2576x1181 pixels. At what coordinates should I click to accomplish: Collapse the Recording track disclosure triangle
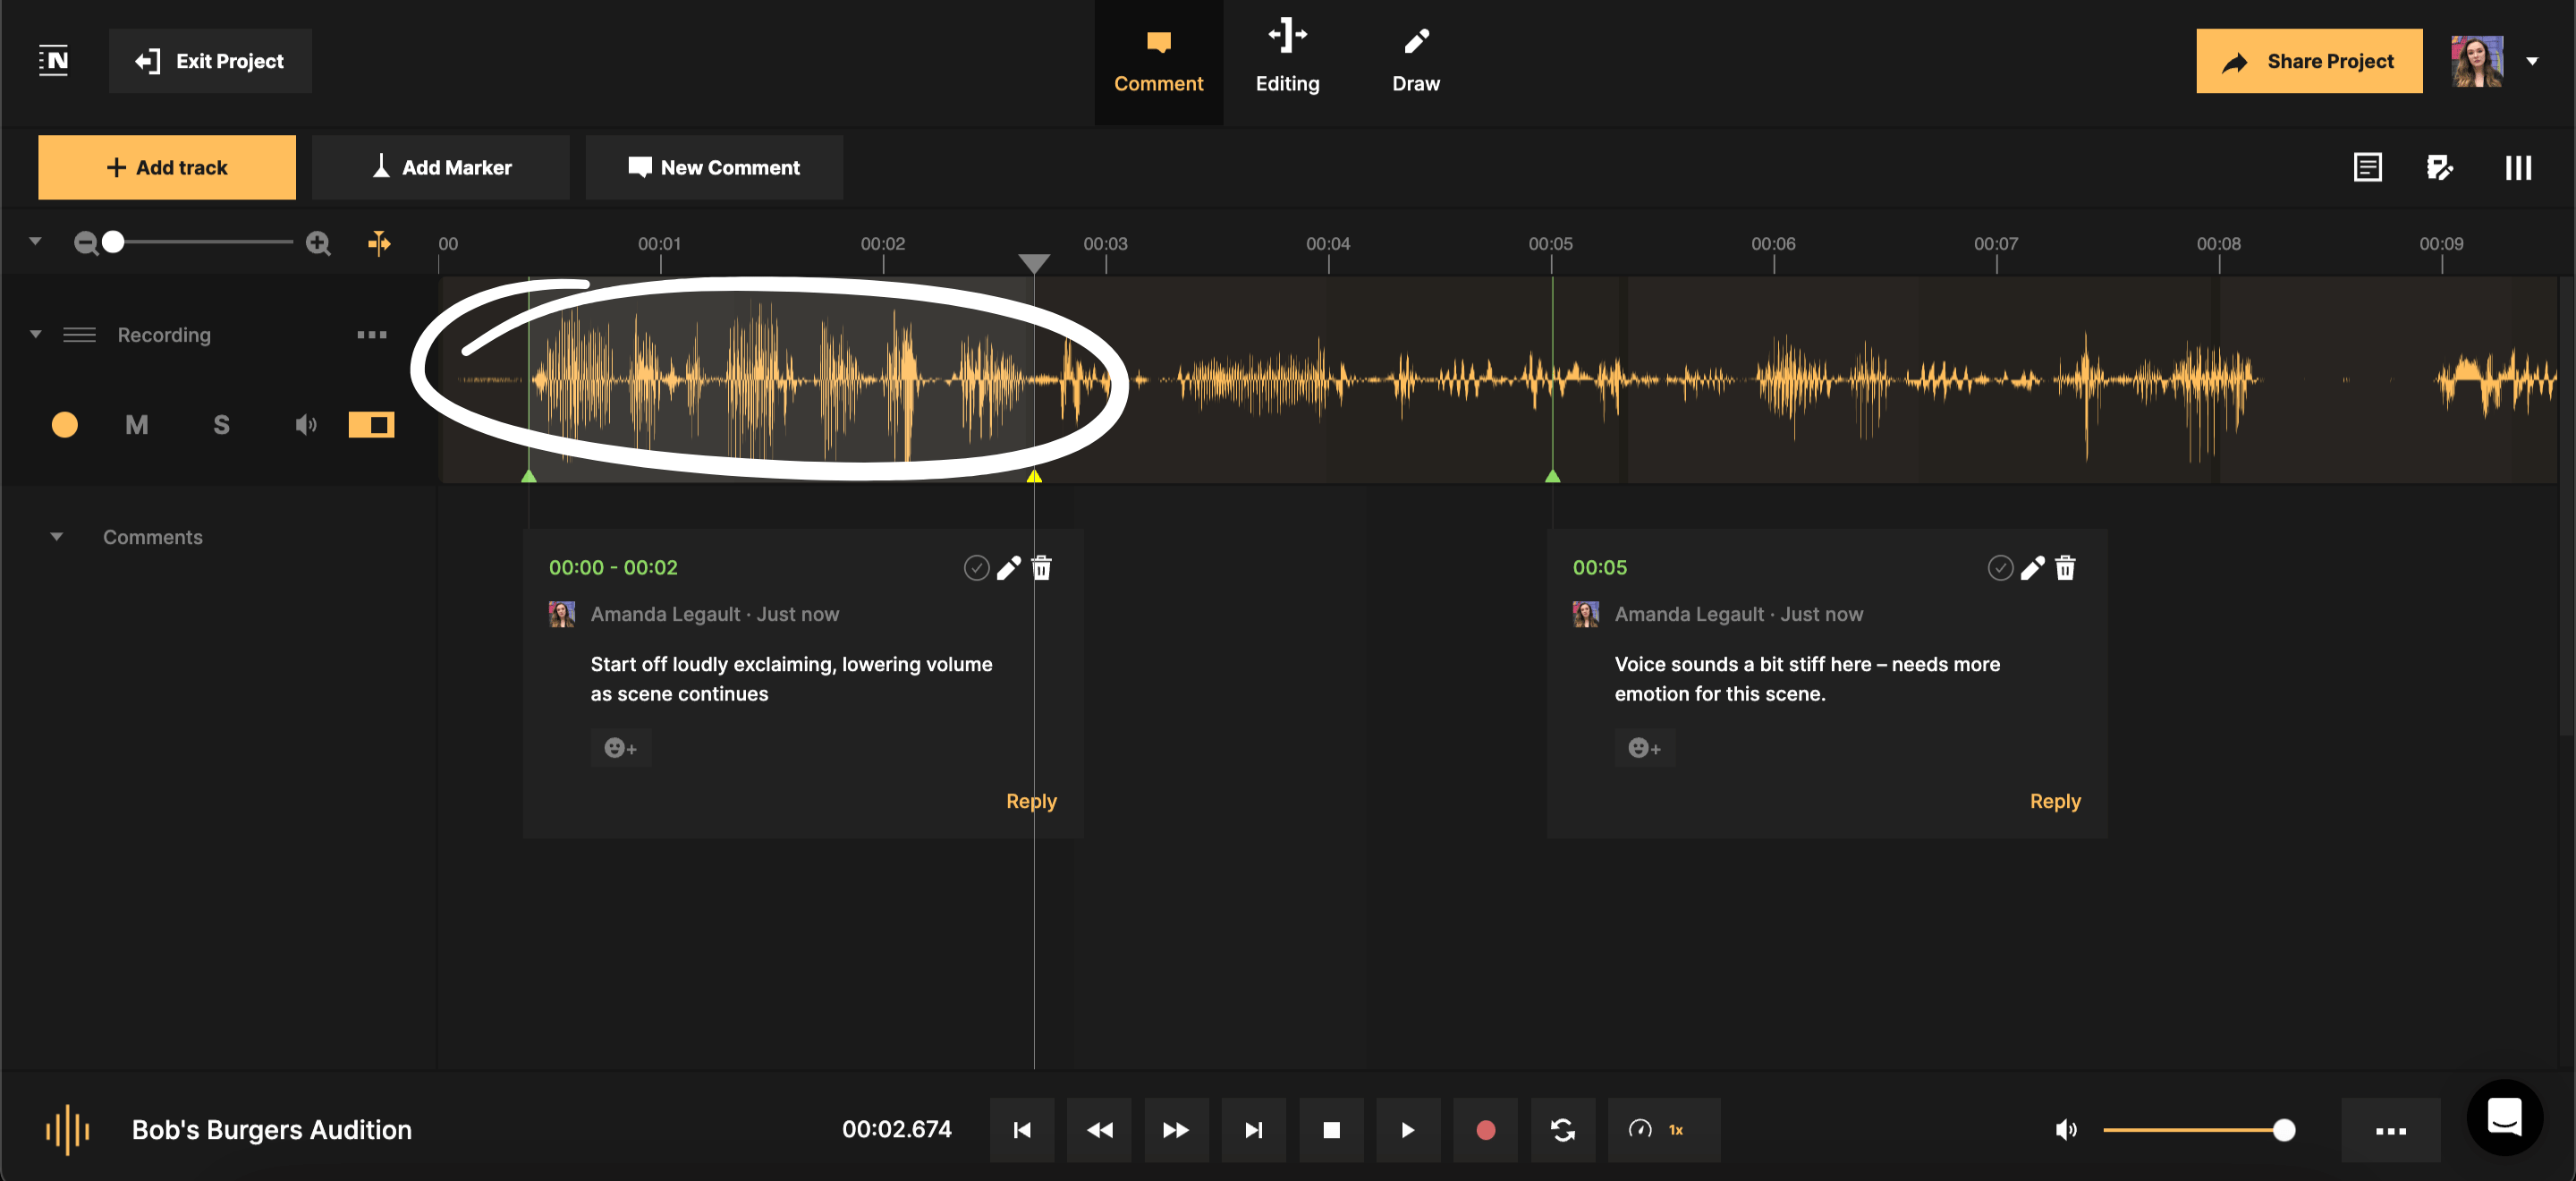click(x=35, y=334)
